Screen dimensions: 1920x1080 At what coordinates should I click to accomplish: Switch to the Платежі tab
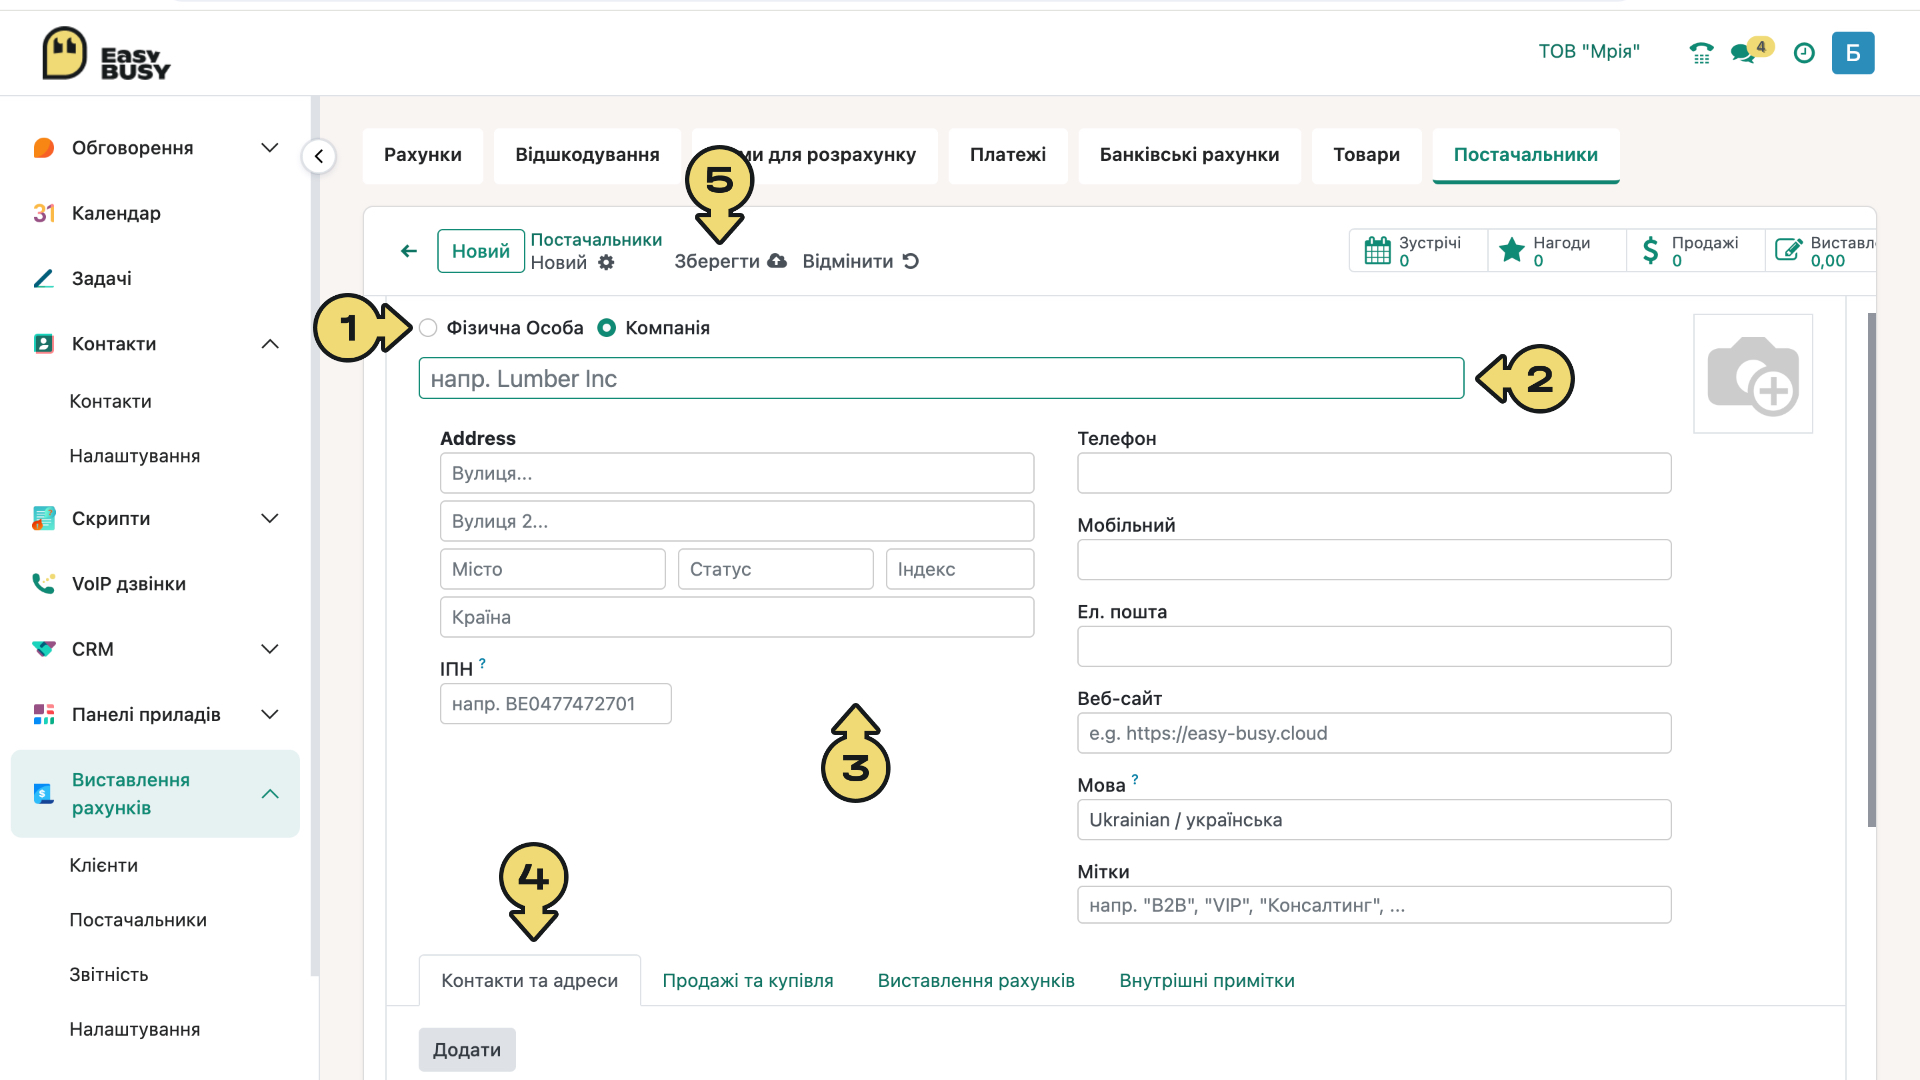click(x=1008, y=155)
